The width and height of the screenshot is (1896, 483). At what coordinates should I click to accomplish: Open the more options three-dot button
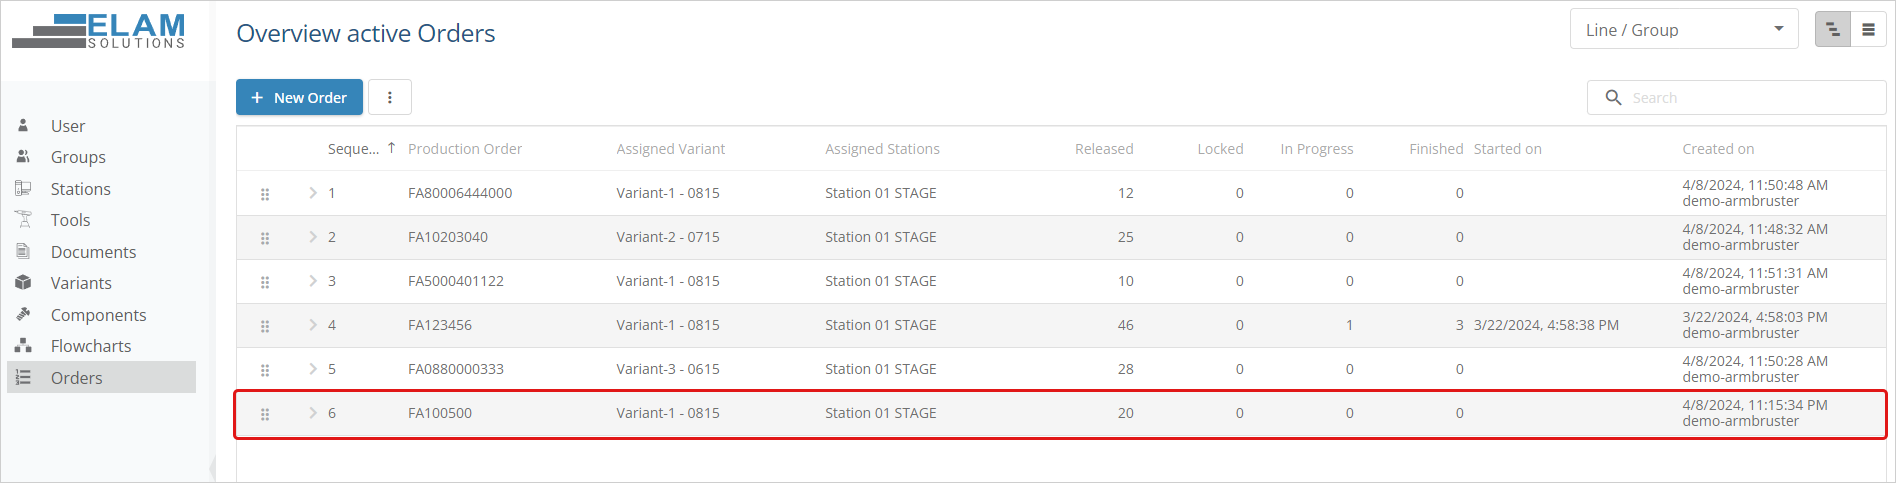pos(390,97)
